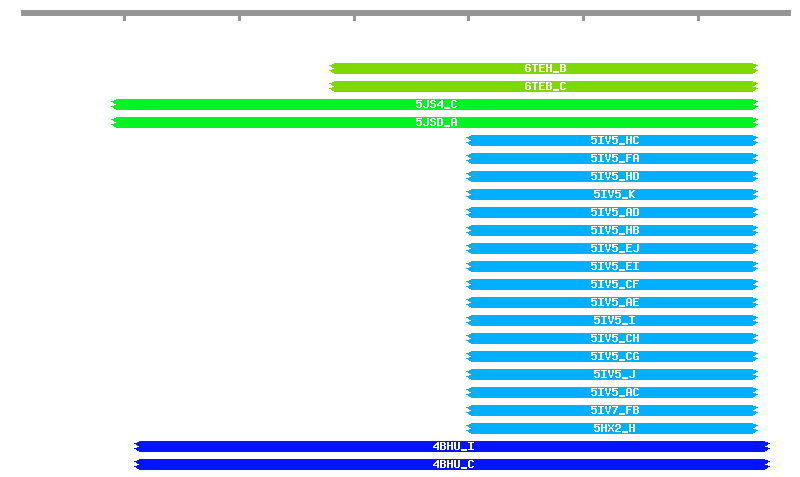Select the 5IV5_AC alignment bar

612,393
